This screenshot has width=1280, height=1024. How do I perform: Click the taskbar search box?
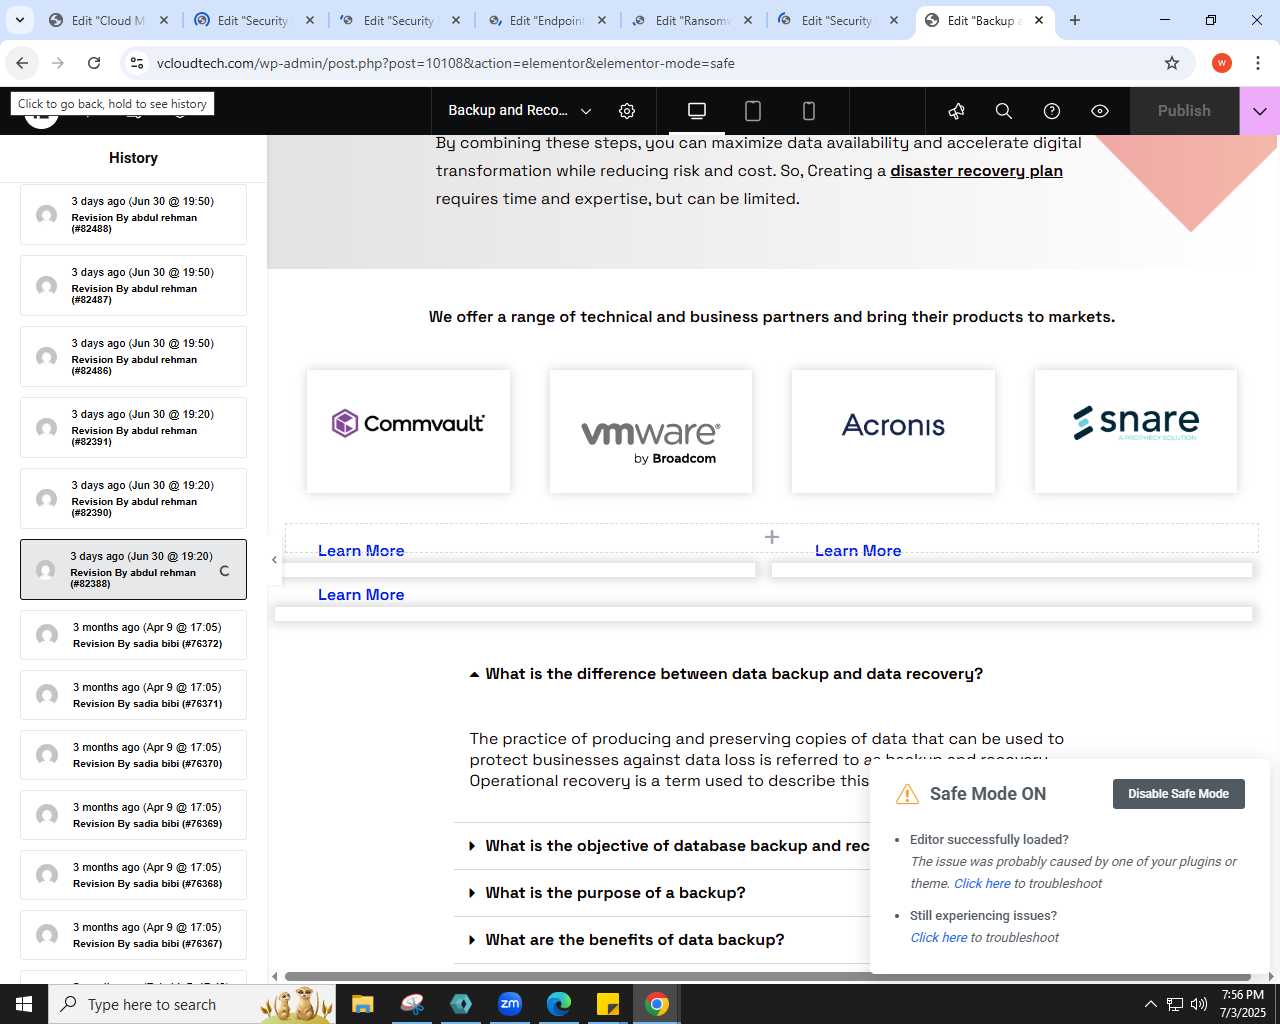190,1004
